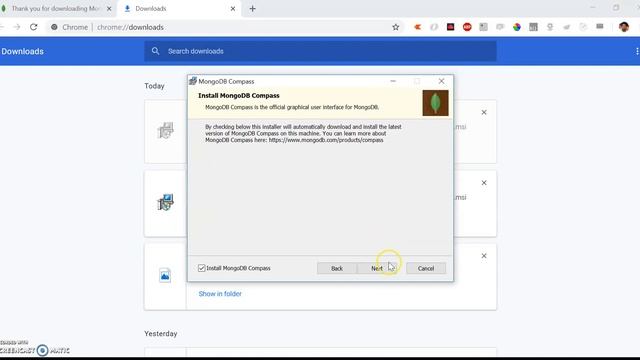The width and height of the screenshot is (640, 360).
Task: Click the Back button in installer
Action: (x=337, y=268)
